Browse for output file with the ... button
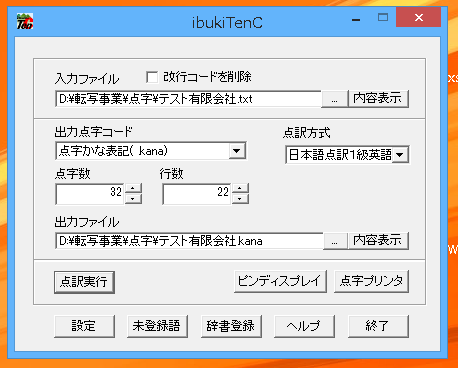The image size is (458, 368). pos(335,241)
